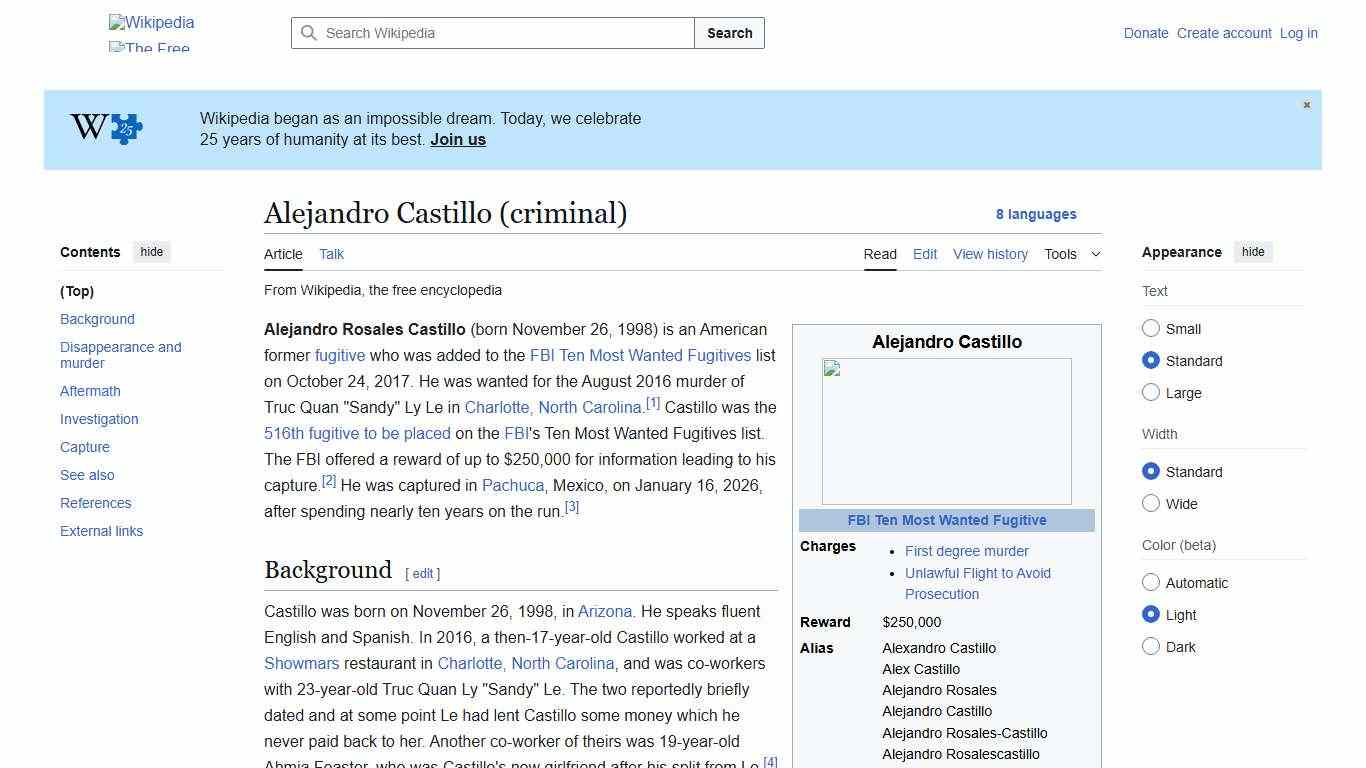Hide the Appearance panel

pos(1253,252)
